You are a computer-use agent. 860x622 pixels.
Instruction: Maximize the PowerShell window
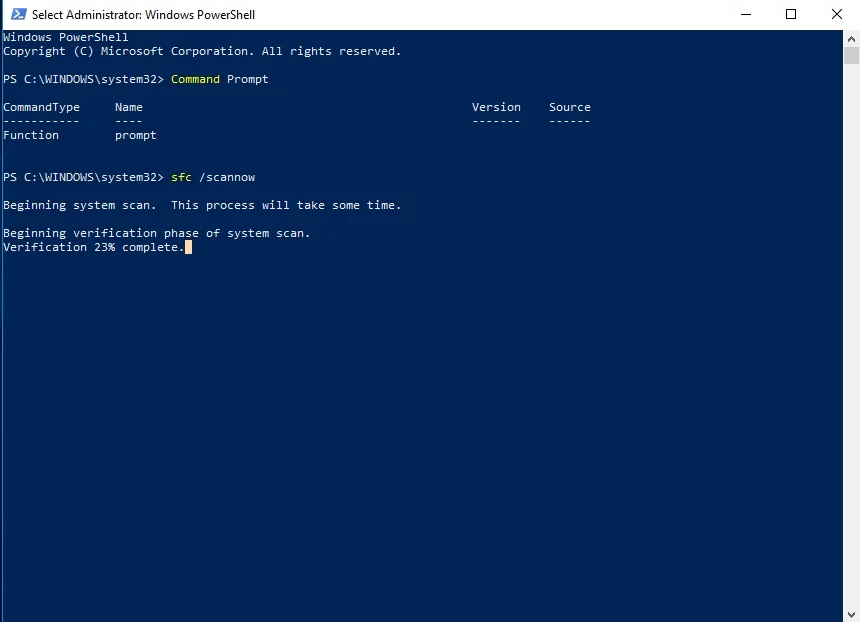tap(791, 14)
